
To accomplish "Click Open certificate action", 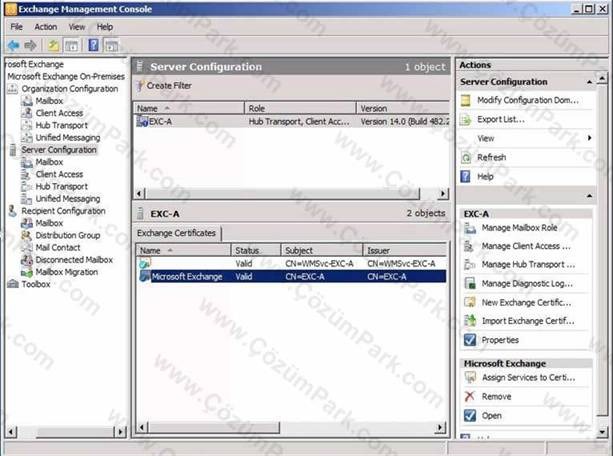I will 492,415.
